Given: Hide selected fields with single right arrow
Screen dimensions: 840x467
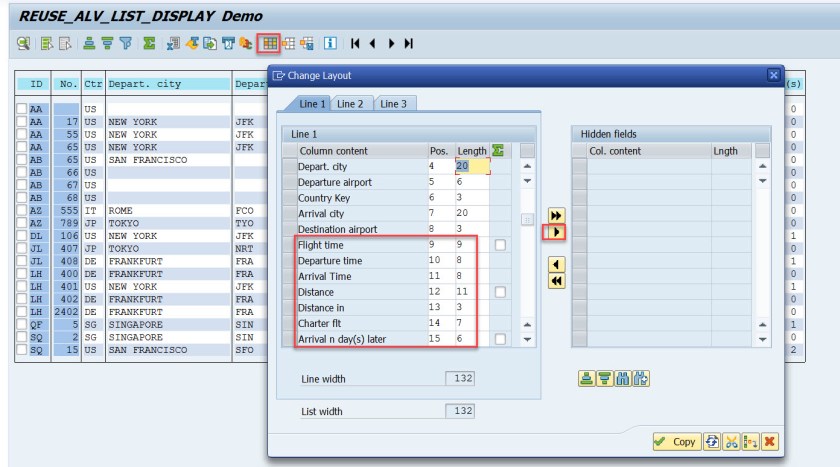Looking at the screenshot, I should (x=556, y=232).
